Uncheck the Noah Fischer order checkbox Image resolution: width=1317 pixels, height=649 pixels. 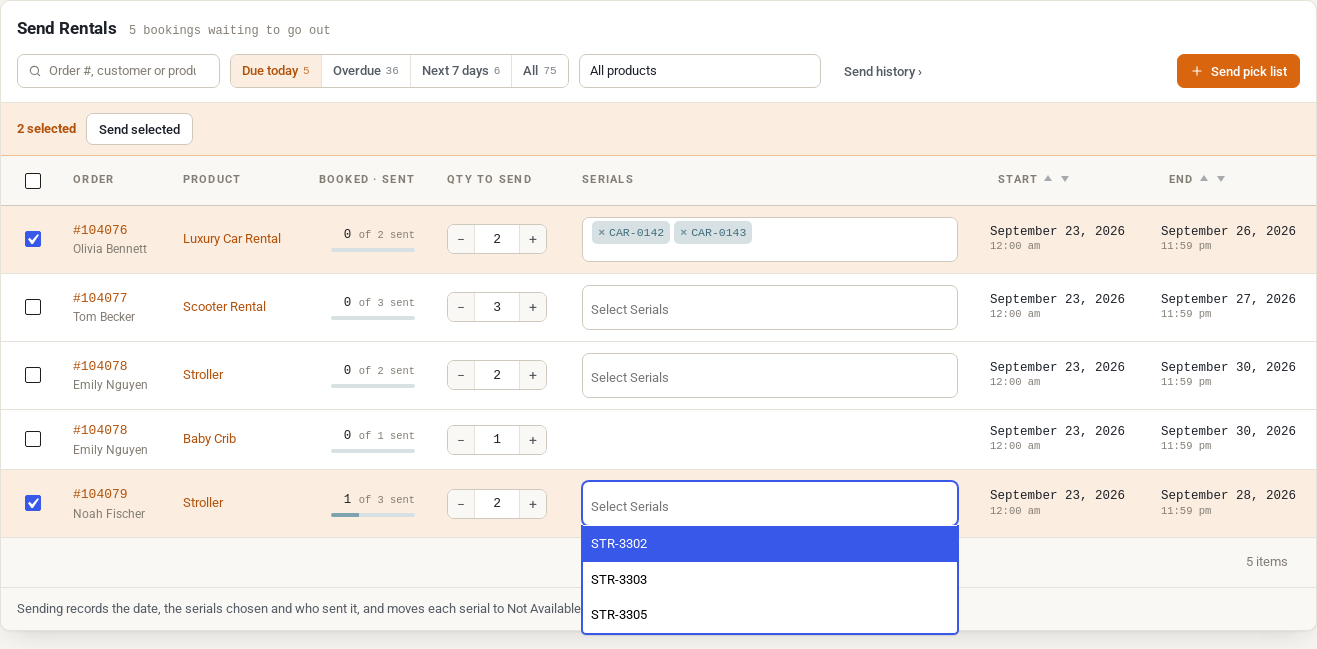pyautogui.click(x=33, y=503)
